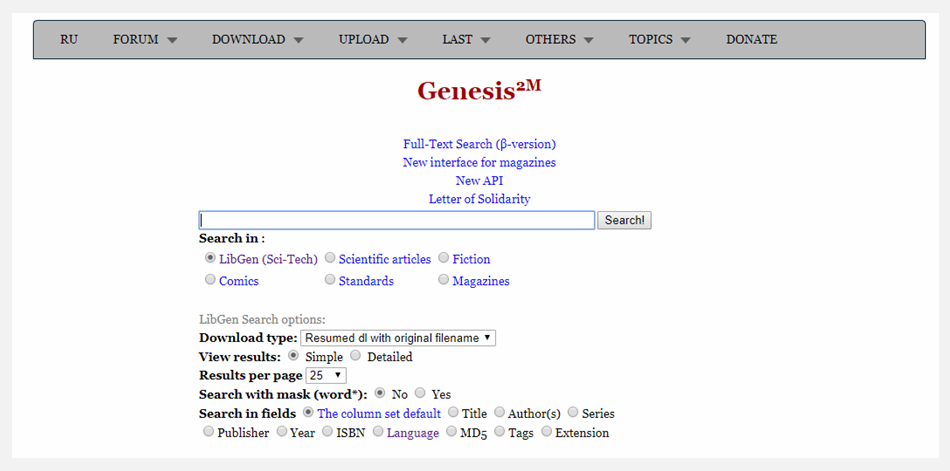
Task: Select Year search field radio
Action: pos(282,431)
